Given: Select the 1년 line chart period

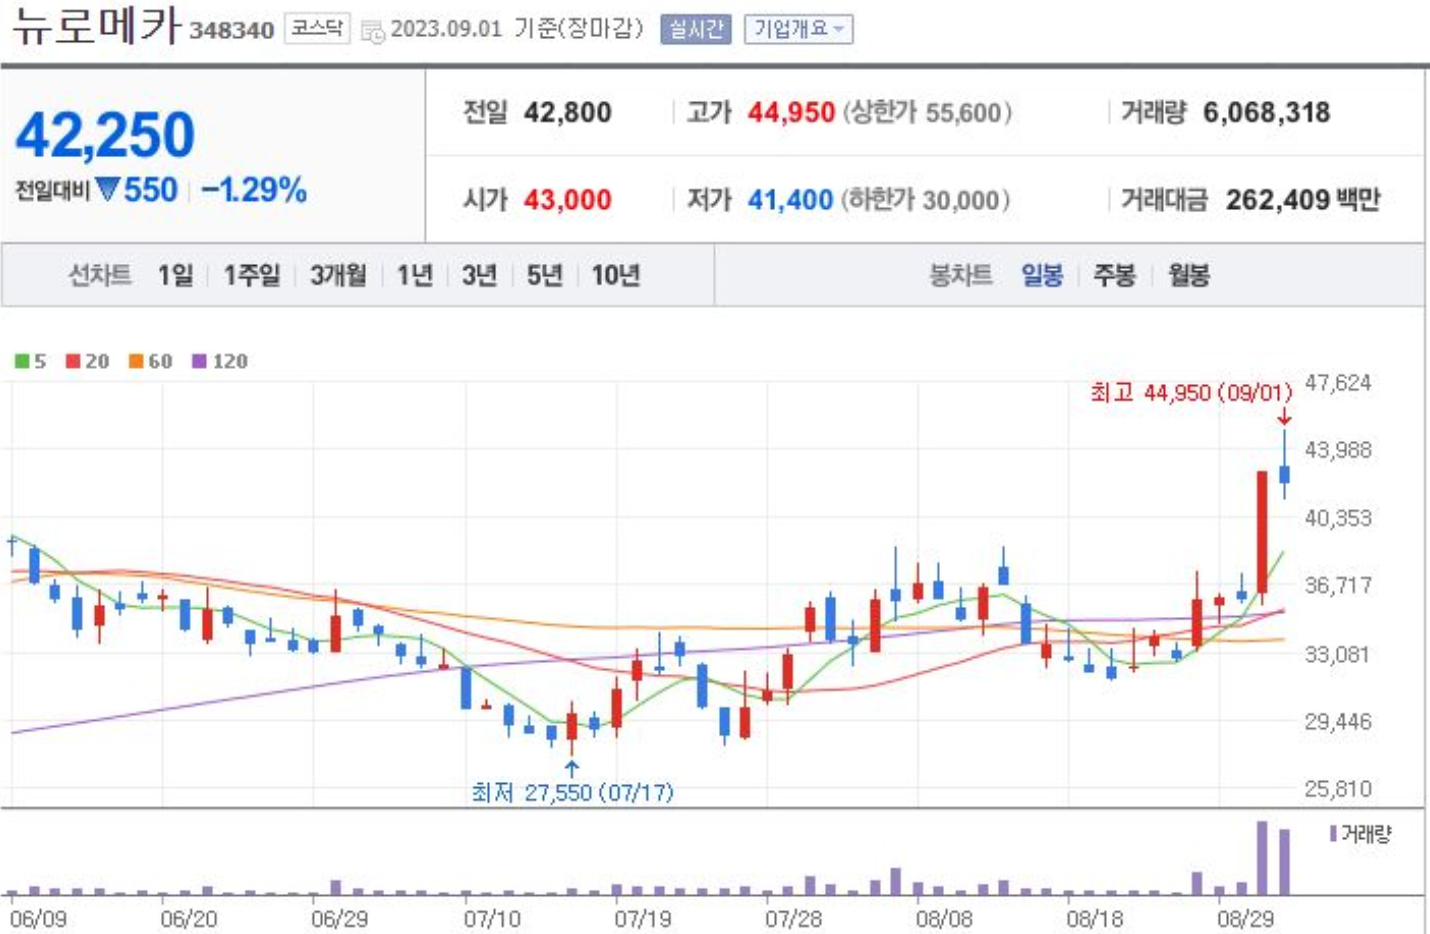Looking at the screenshot, I should click(x=415, y=275).
